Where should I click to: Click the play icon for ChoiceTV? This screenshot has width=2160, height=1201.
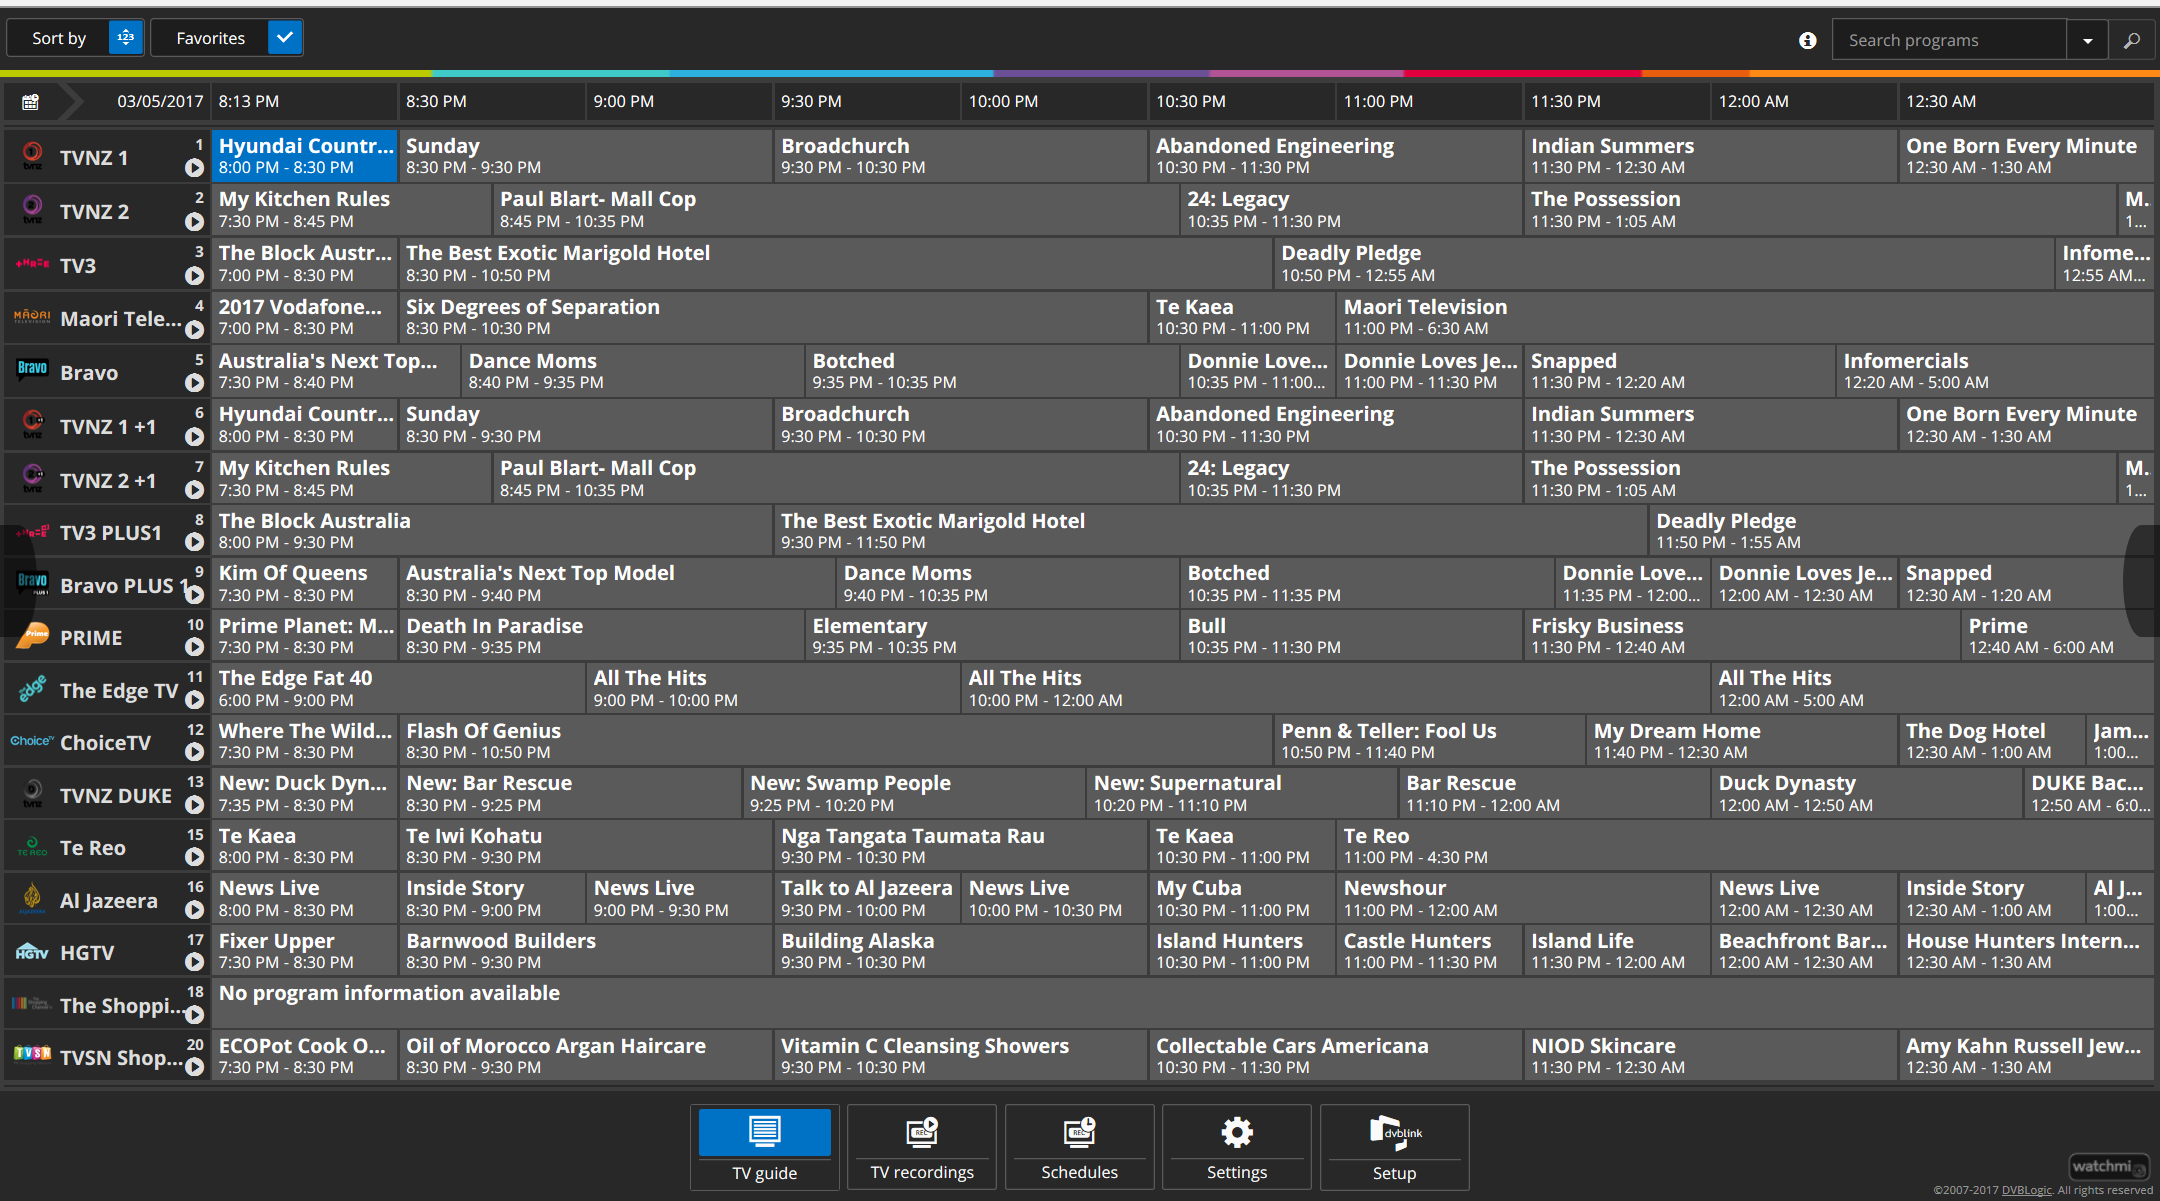coord(195,752)
